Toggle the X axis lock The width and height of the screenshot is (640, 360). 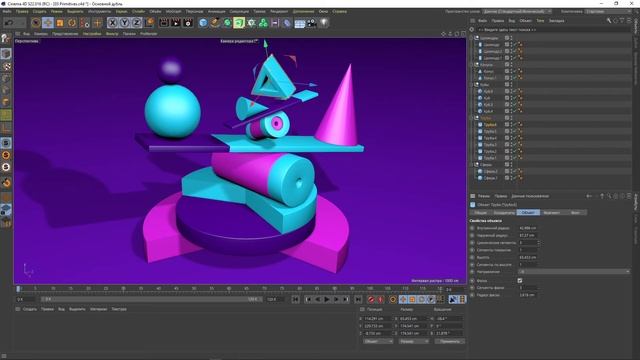click(113, 23)
